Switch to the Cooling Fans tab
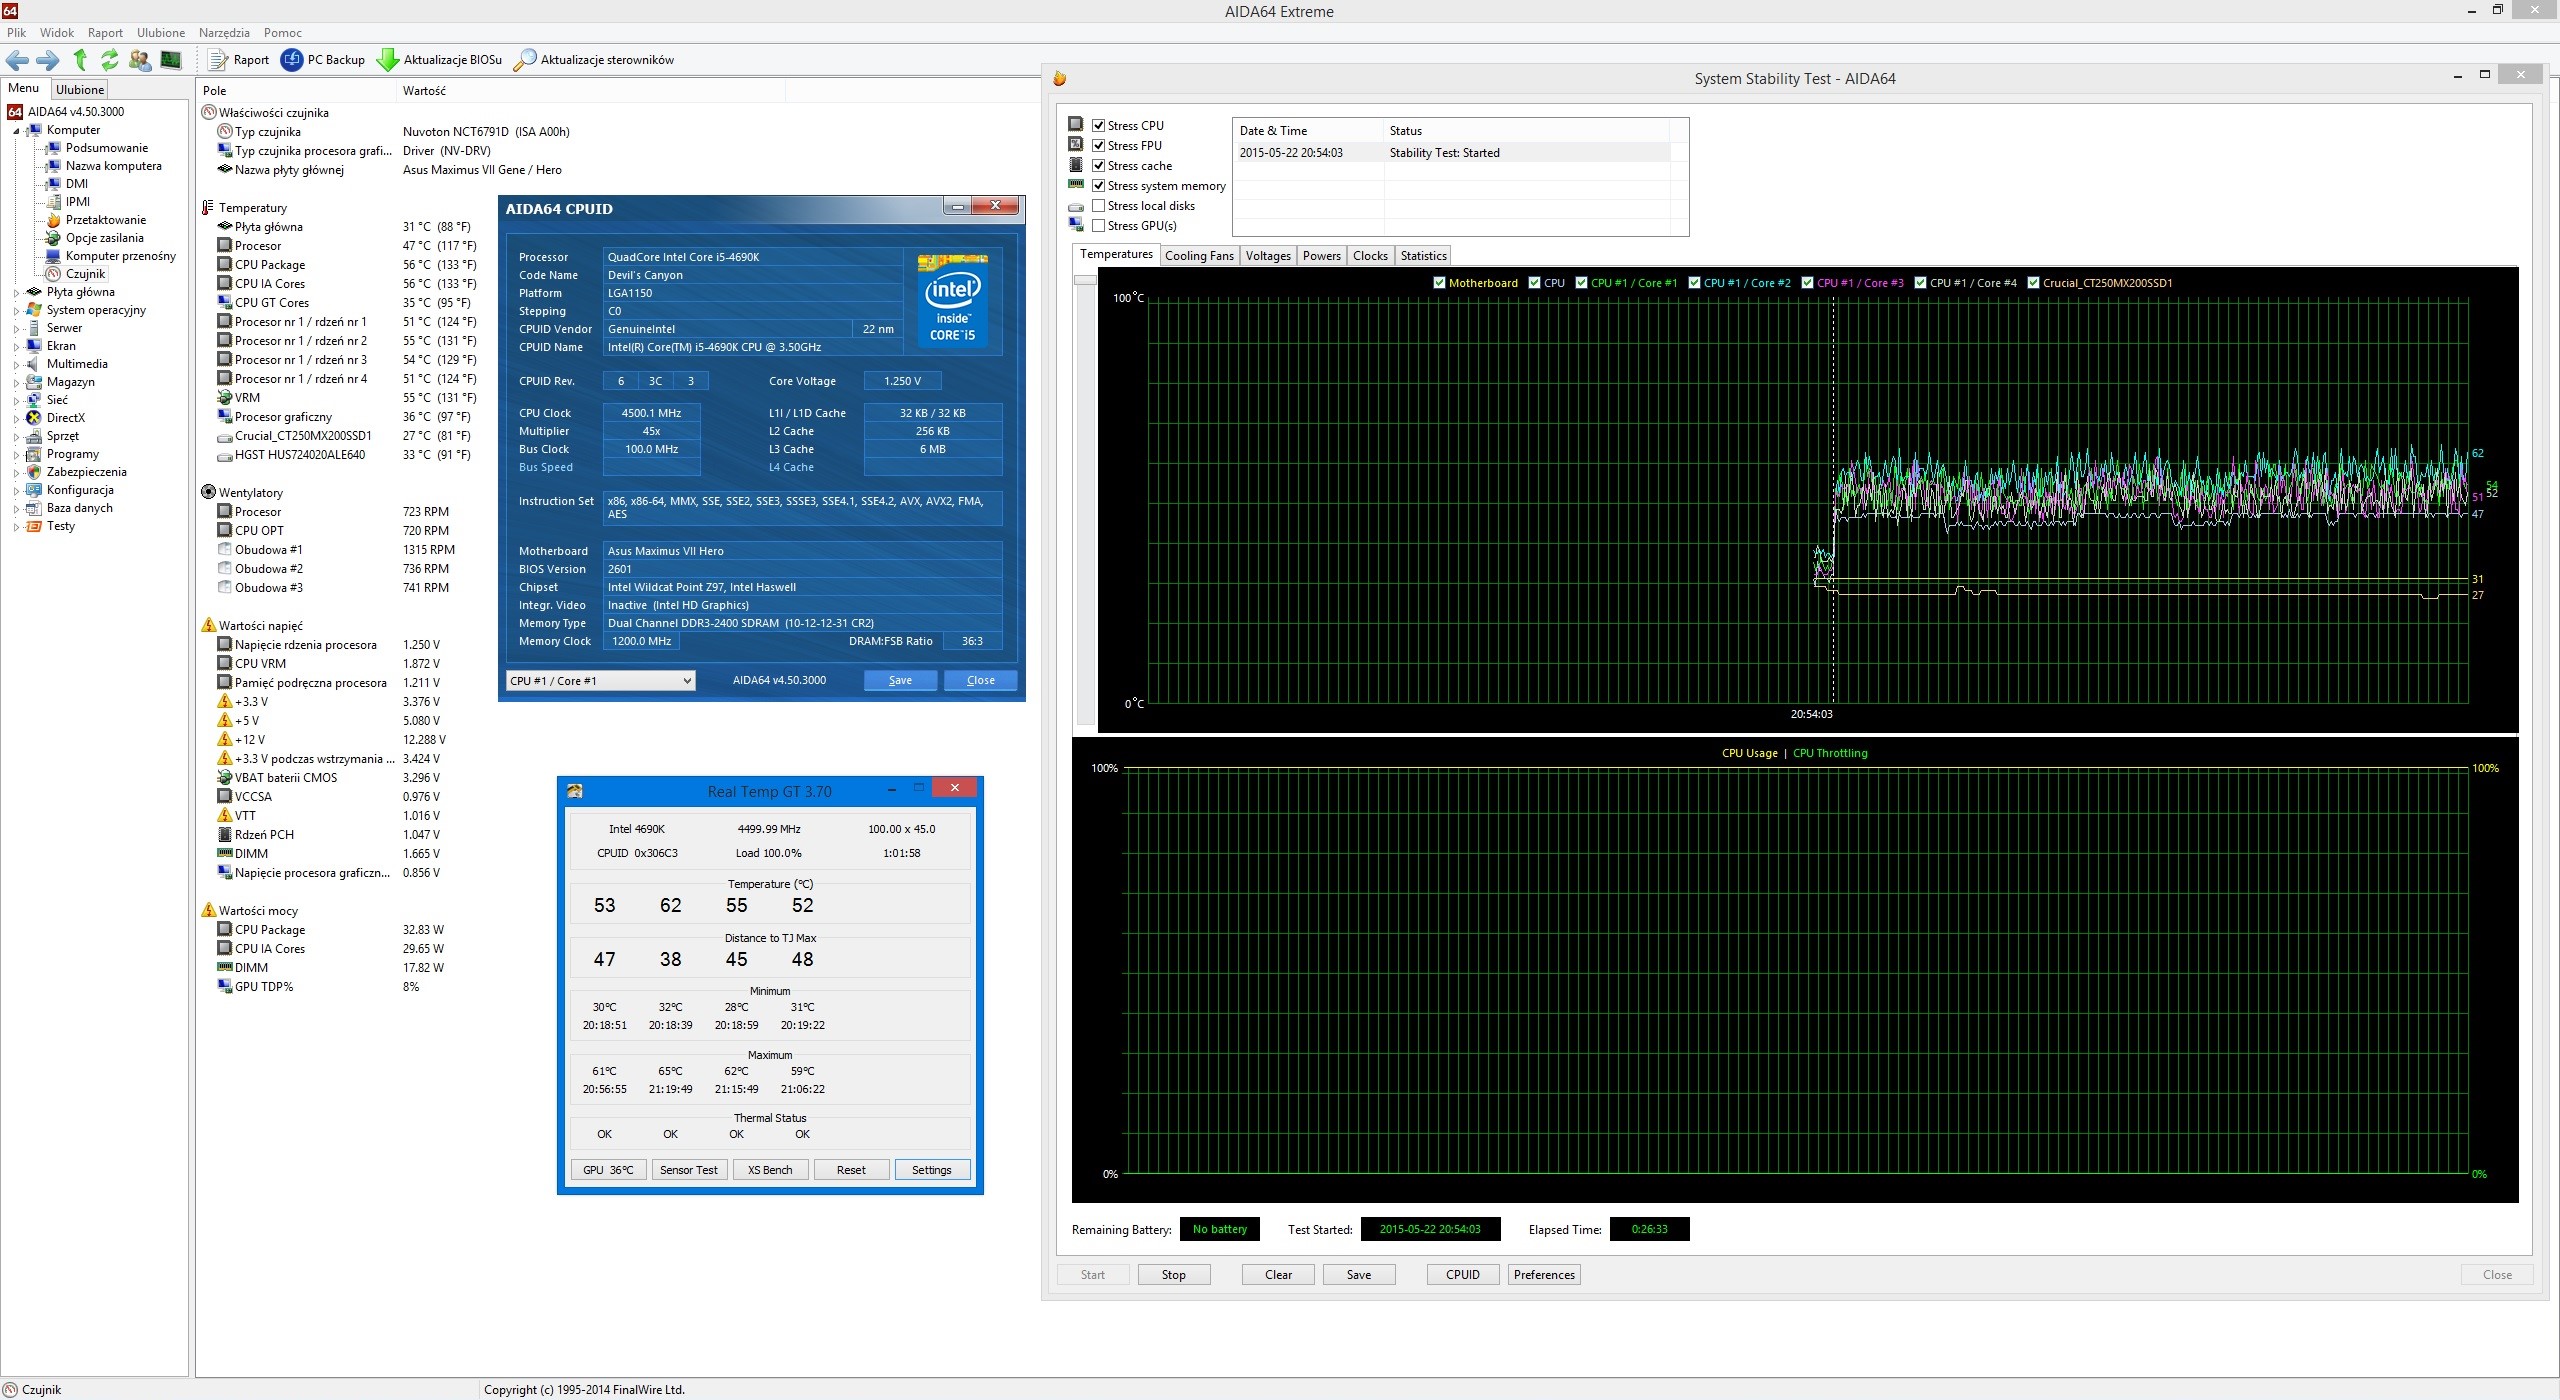2560x1400 pixels. pos(1198,256)
